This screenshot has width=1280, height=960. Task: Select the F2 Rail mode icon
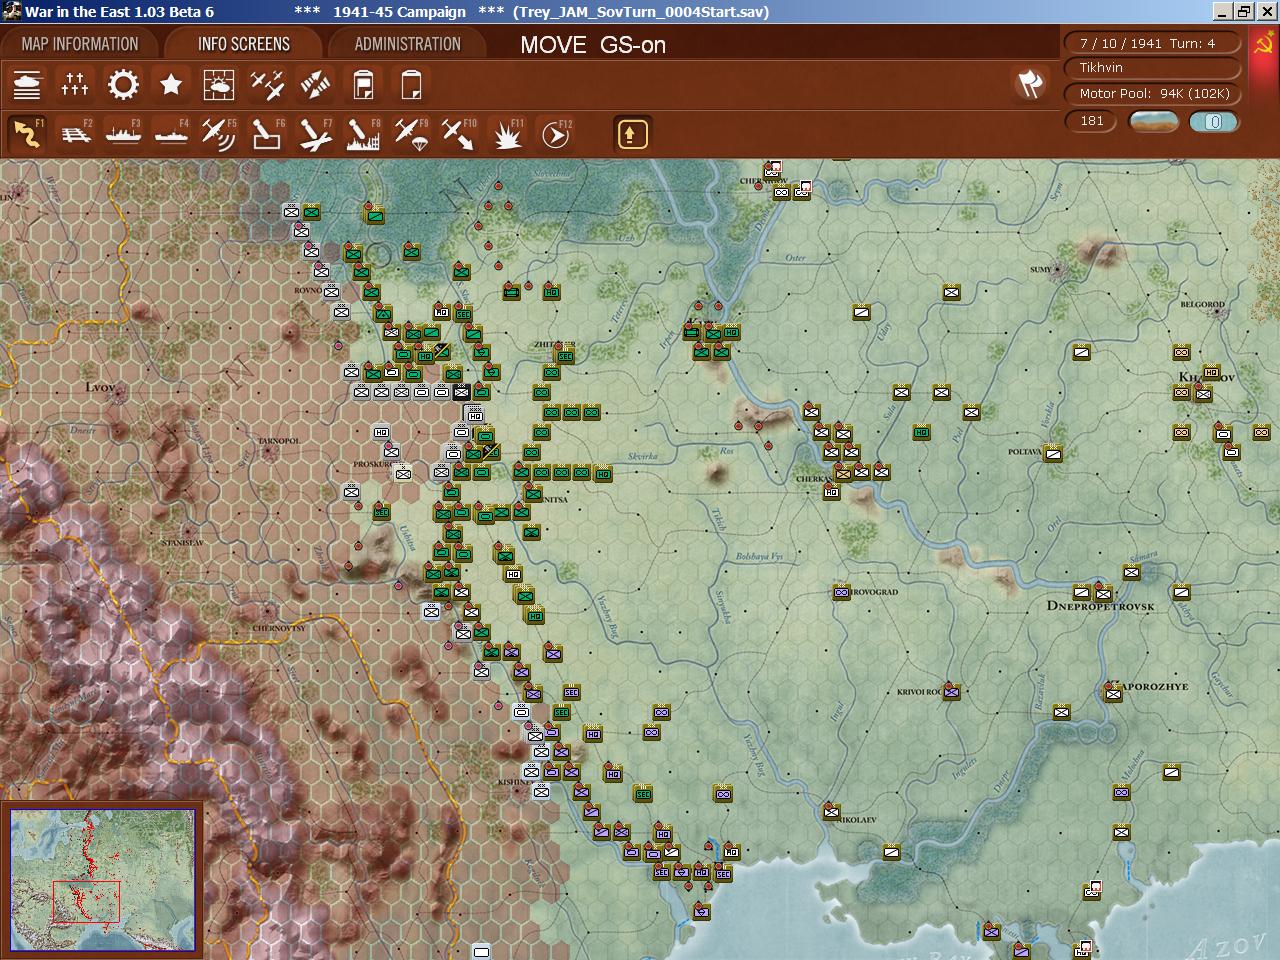pyautogui.click(x=75, y=133)
